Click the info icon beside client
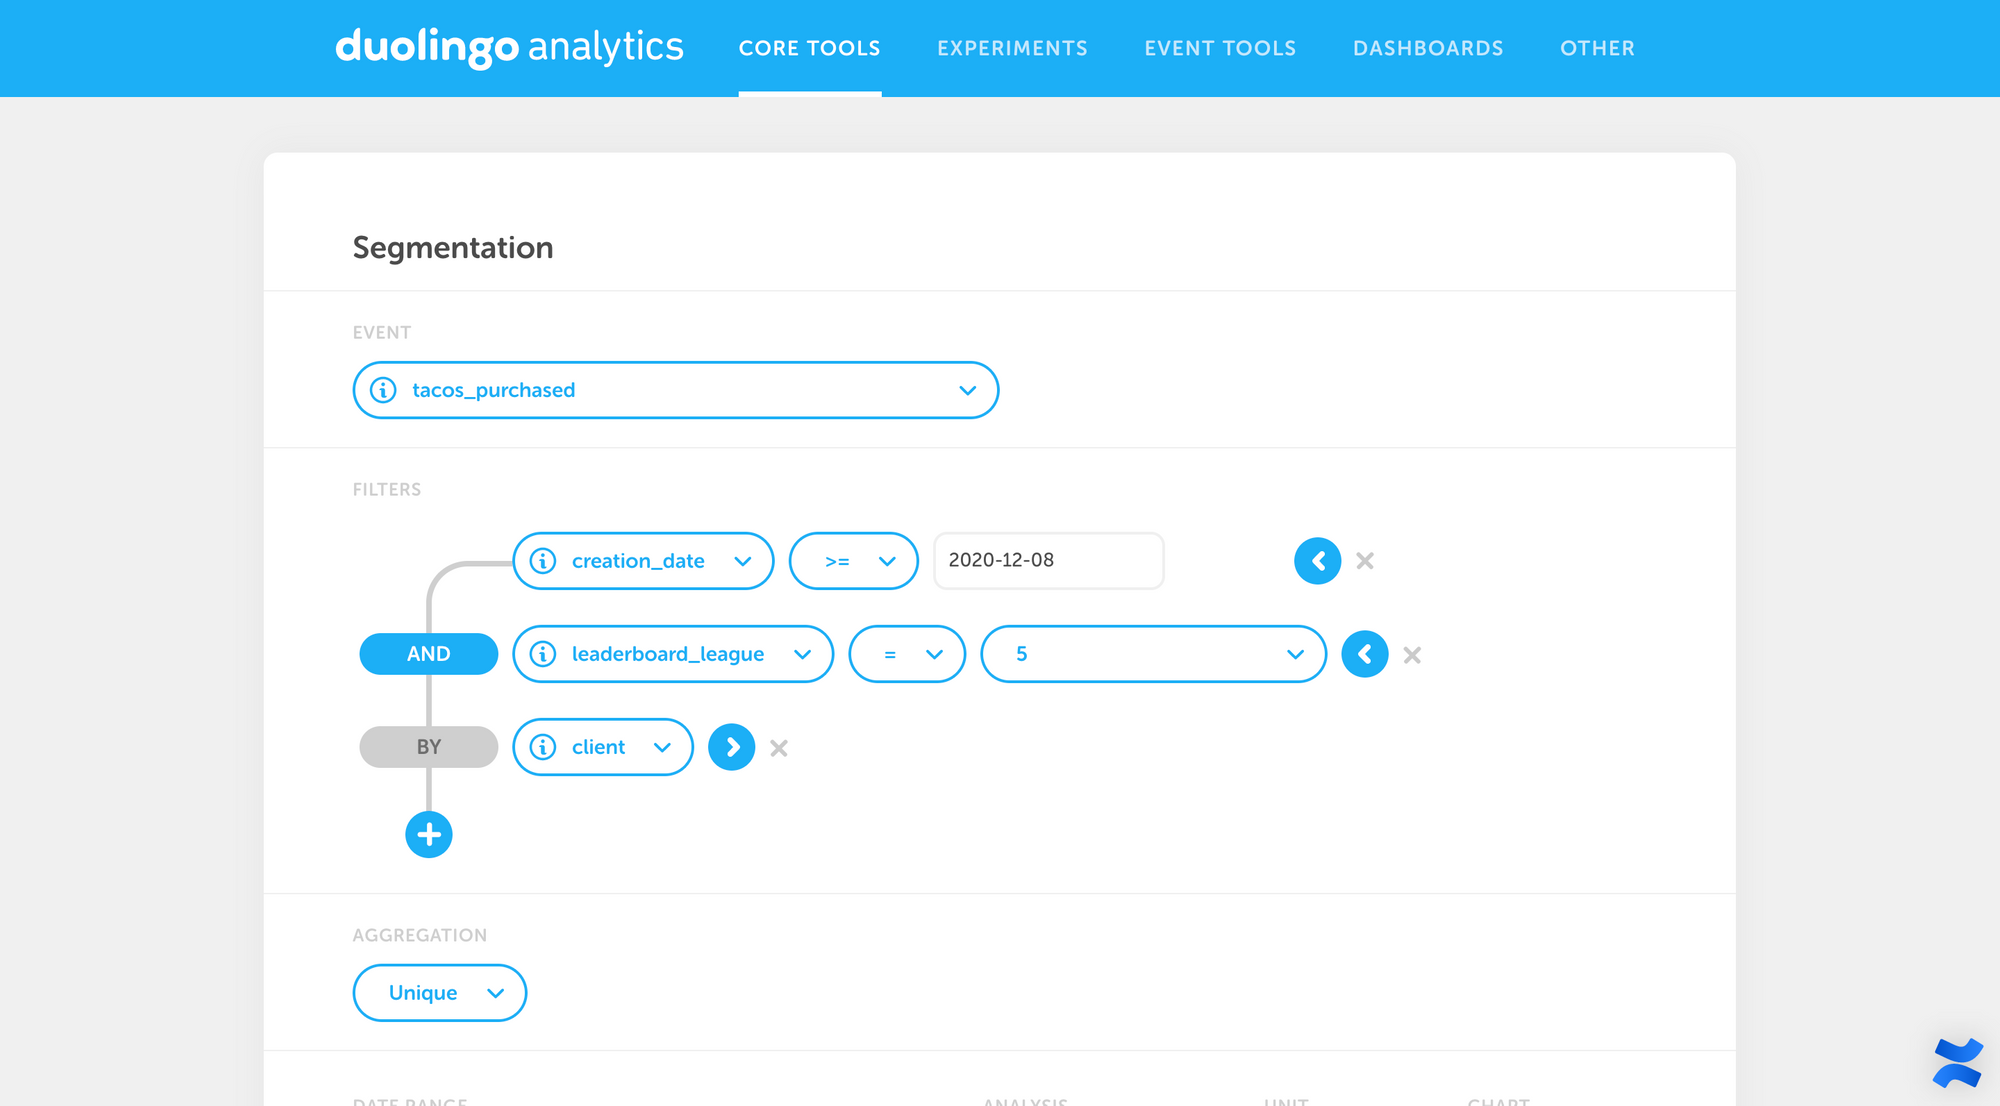The height and width of the screenshot is (1106, 2000). [x=541, y=747]
